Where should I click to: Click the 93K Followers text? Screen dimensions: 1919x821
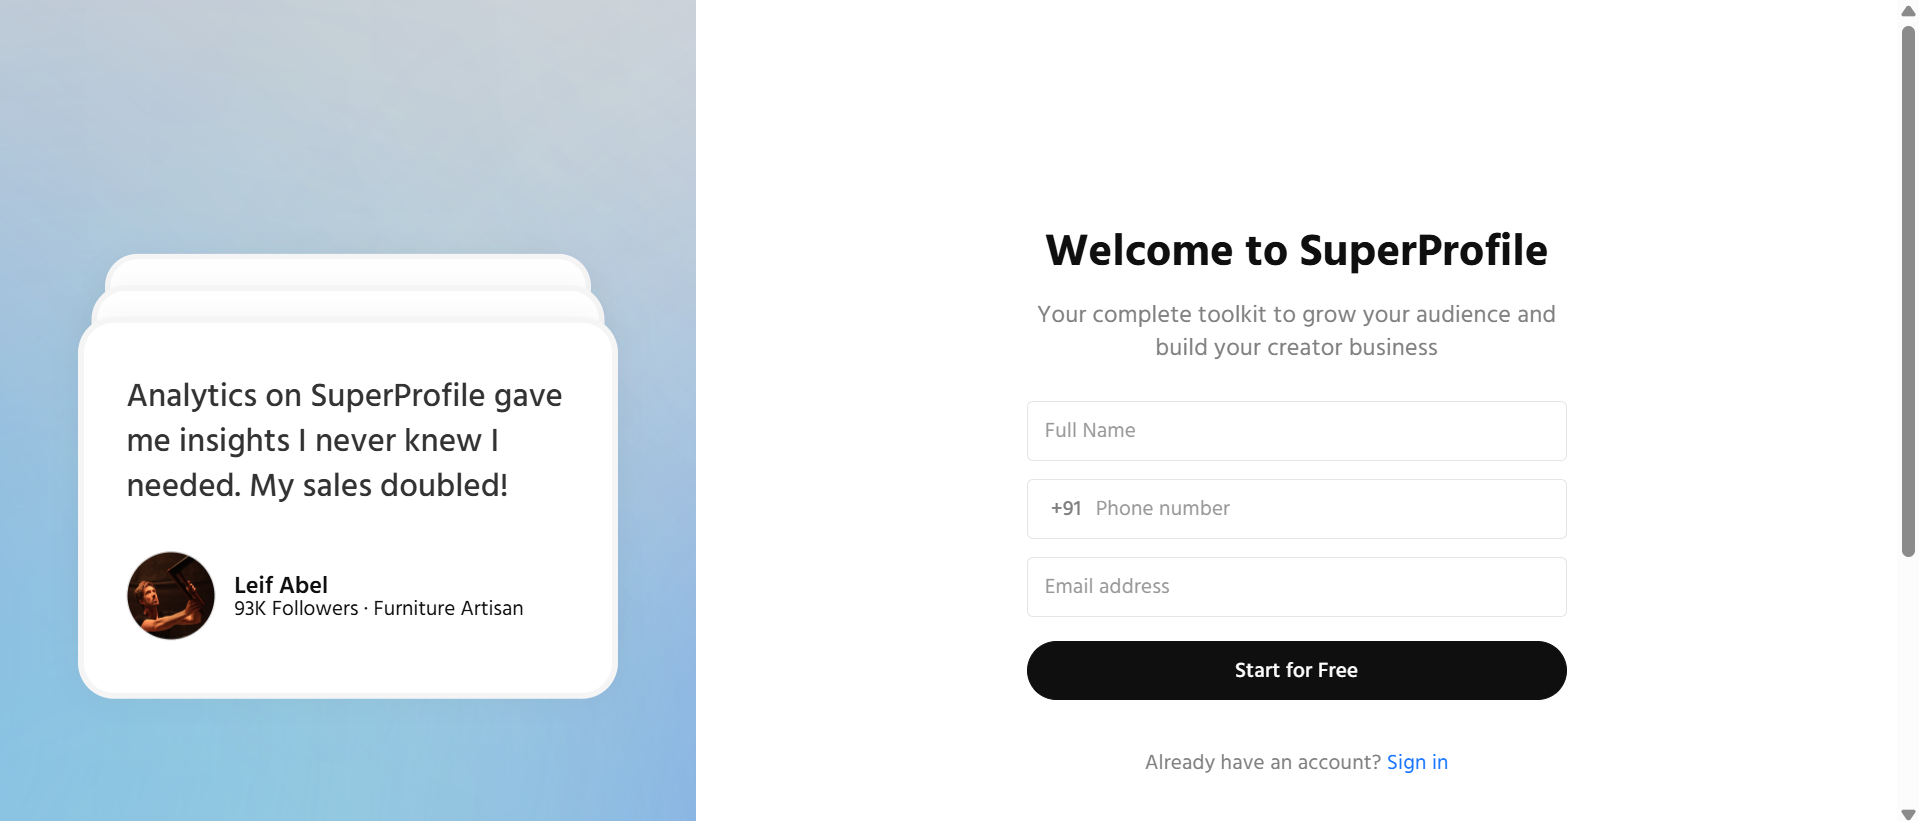click(296, 609)
